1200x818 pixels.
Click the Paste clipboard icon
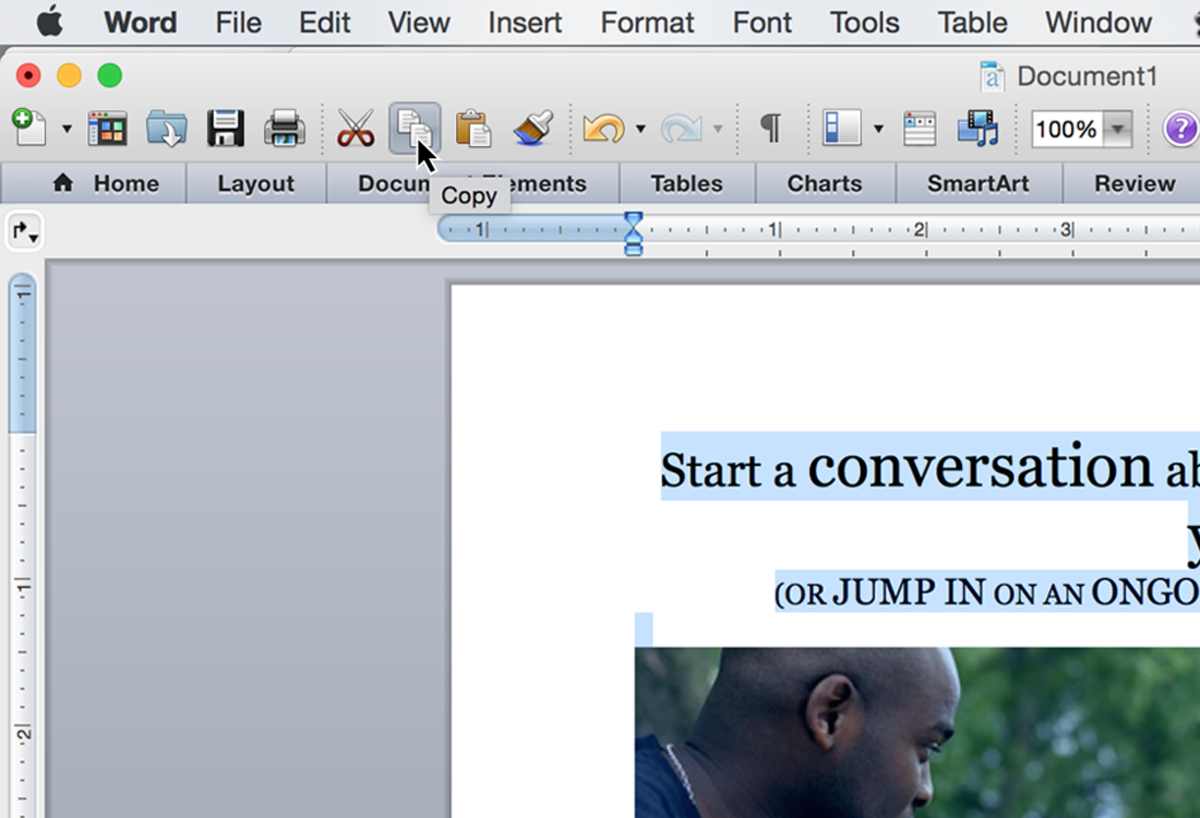pyautogui.click(x=473, y=130)
